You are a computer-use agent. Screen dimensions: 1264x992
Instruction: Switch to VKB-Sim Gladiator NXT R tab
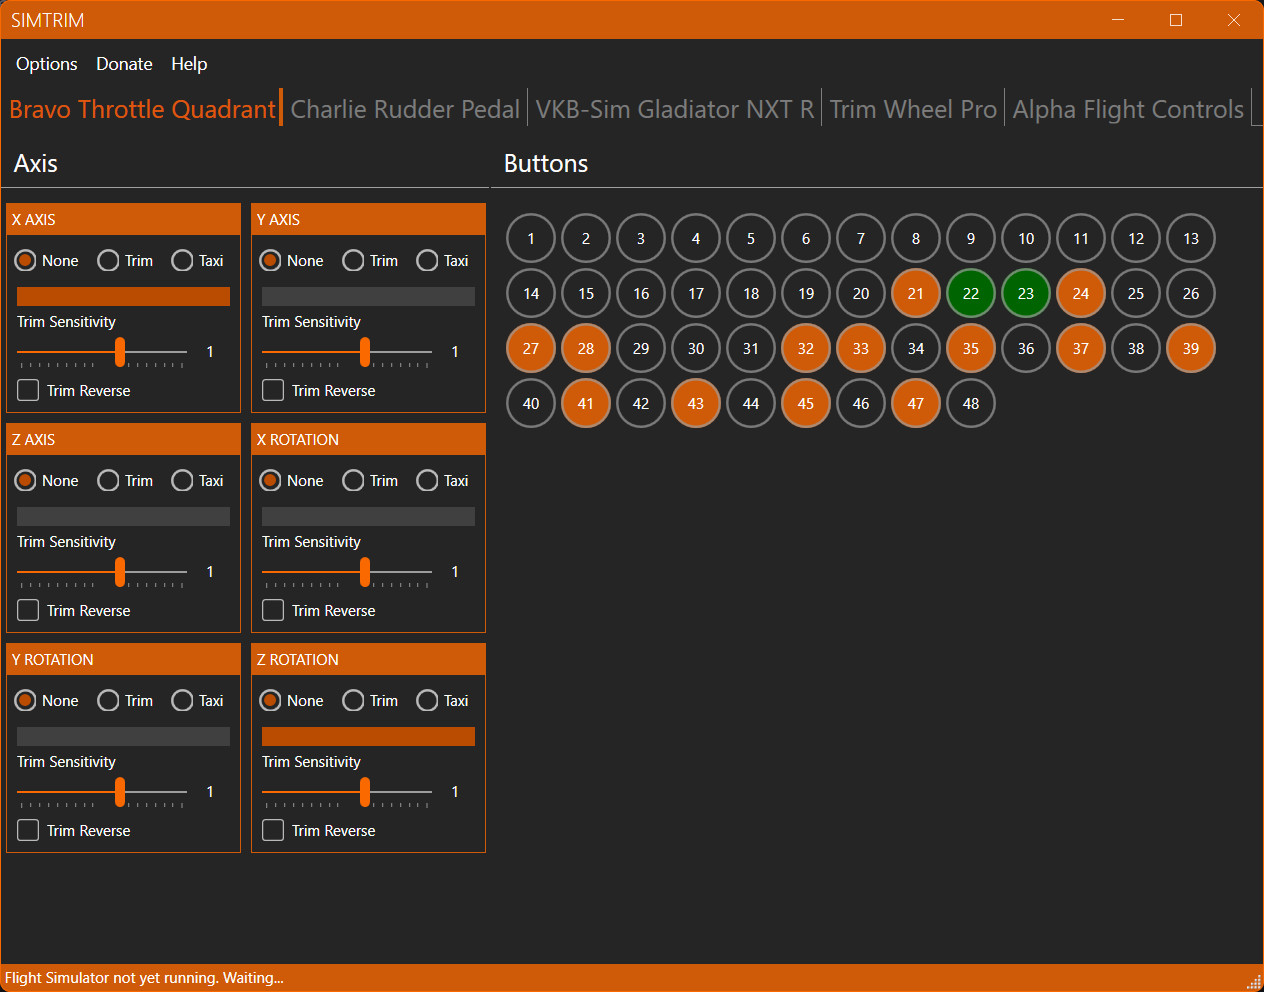point(675,109)
